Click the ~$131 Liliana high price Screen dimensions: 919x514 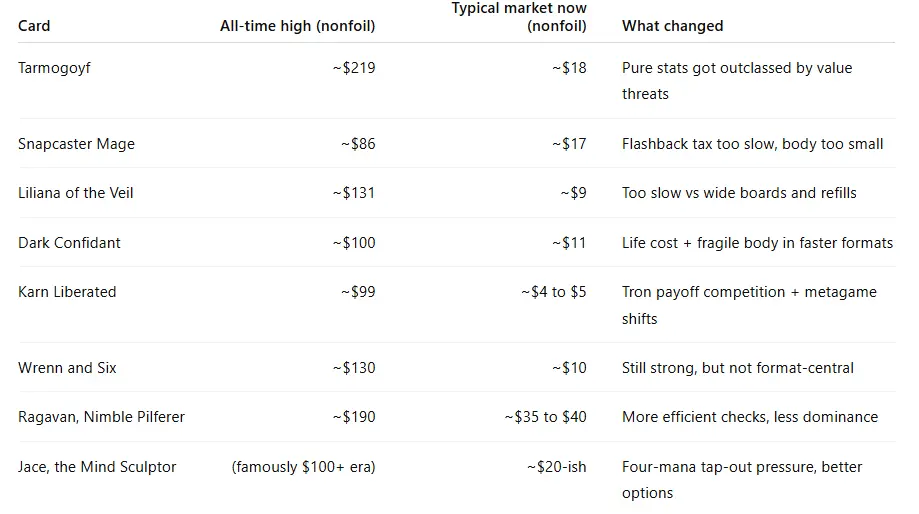coord(354,193)
